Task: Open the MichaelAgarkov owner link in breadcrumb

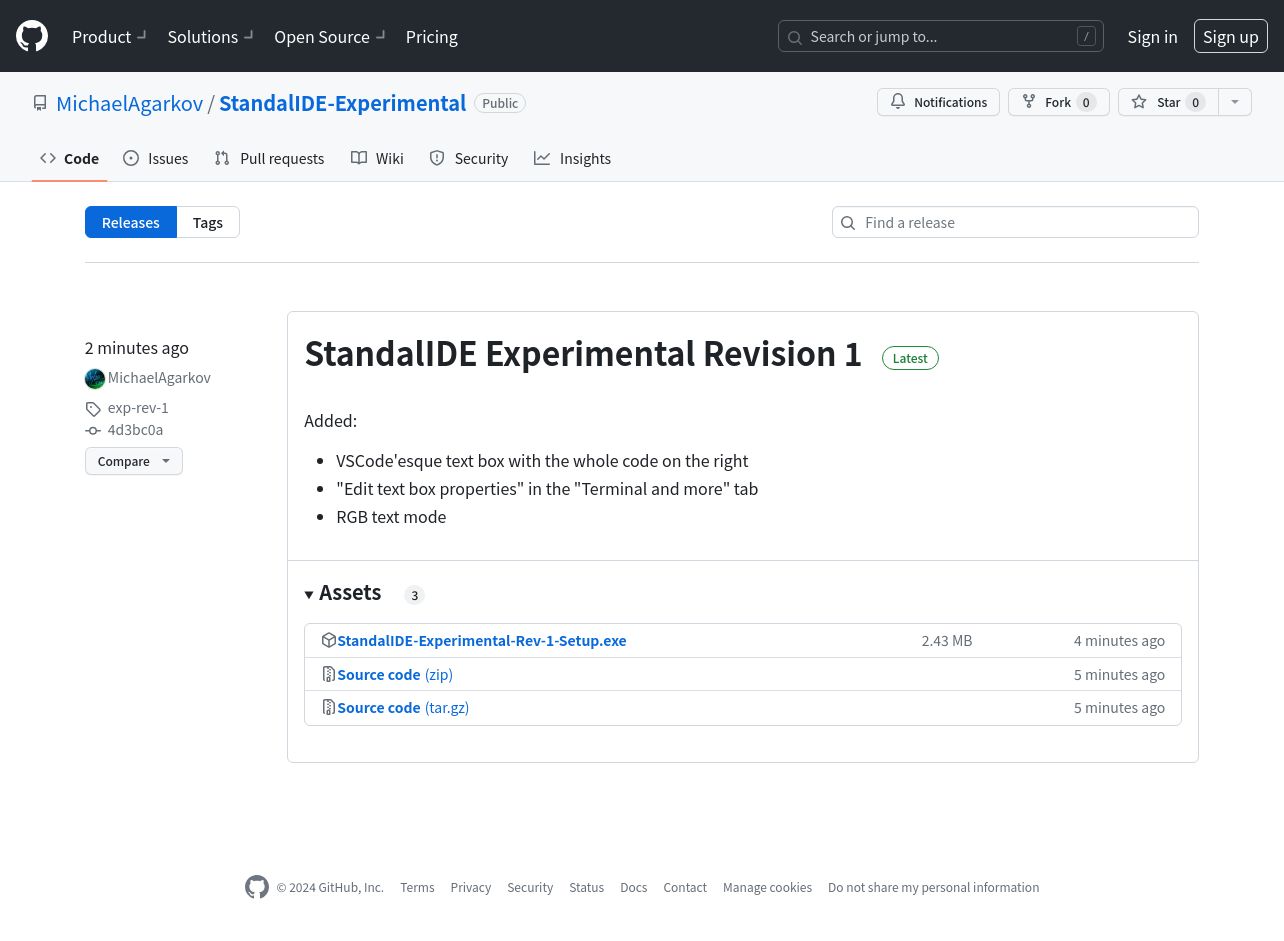Action: pos(130,103)
